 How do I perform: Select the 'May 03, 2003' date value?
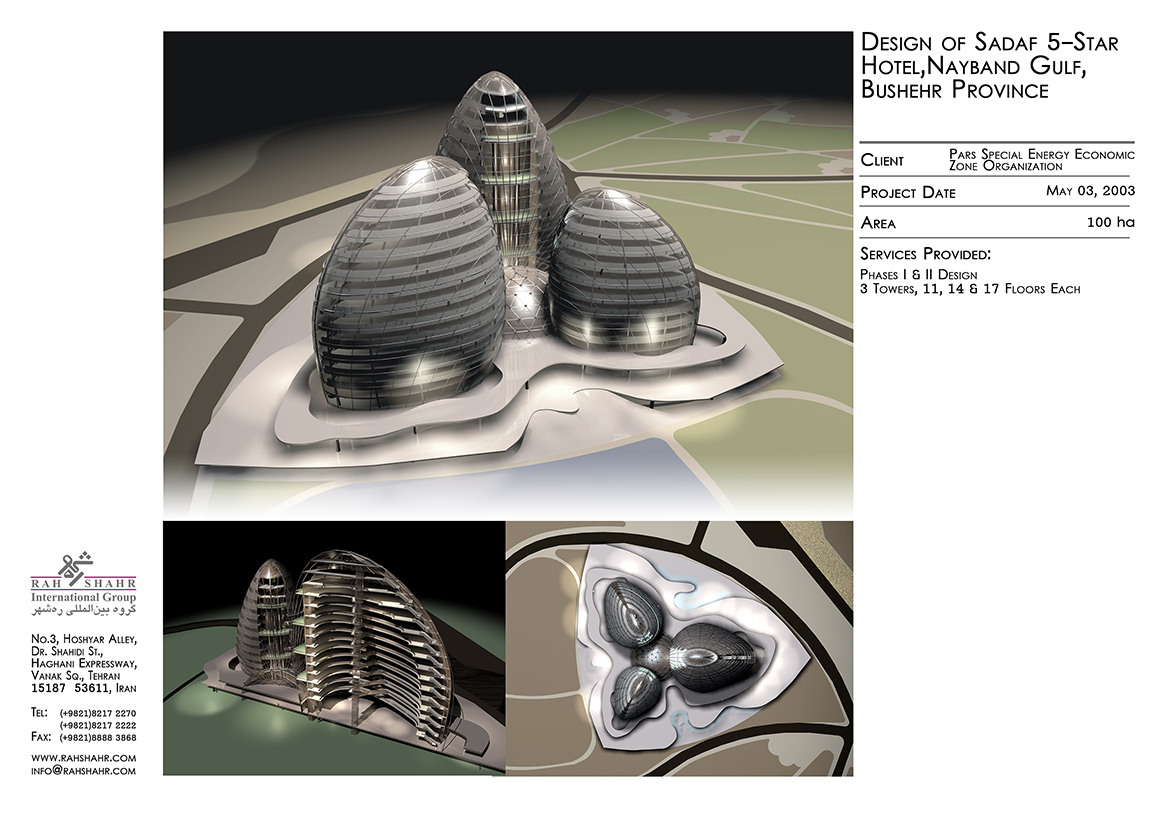click(1090, 191)
